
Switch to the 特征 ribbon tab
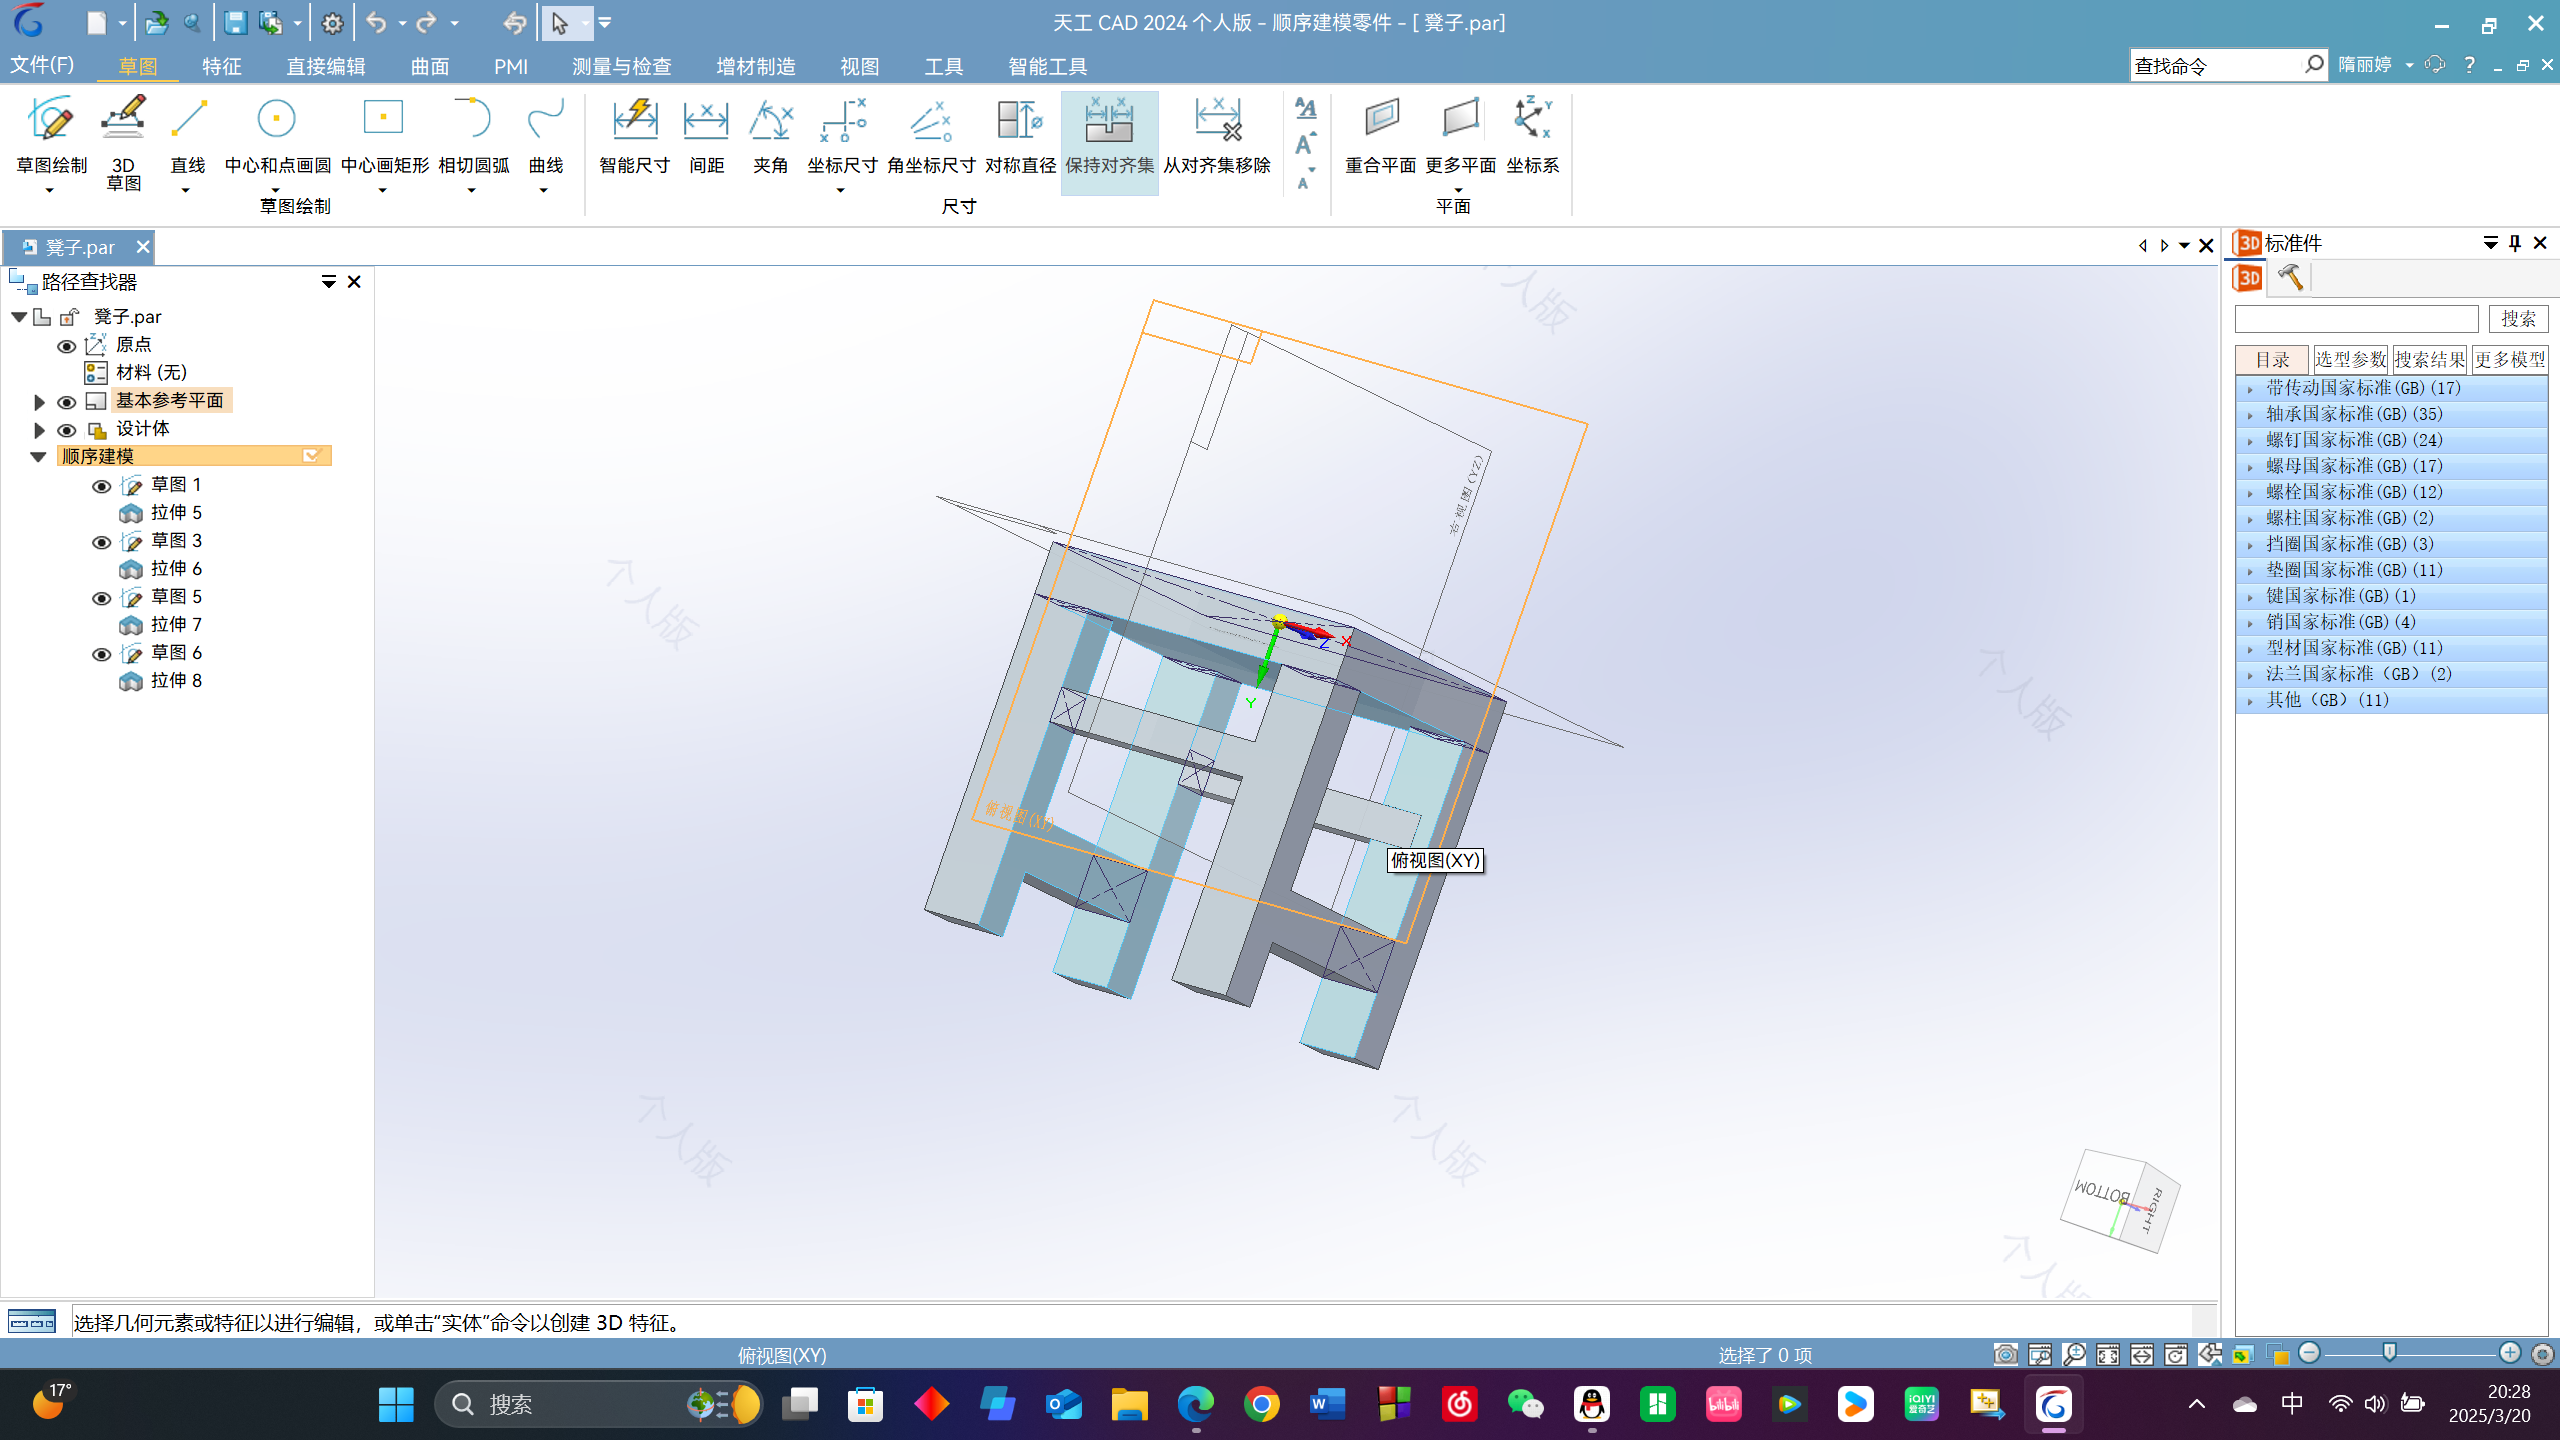pos(221,66)
